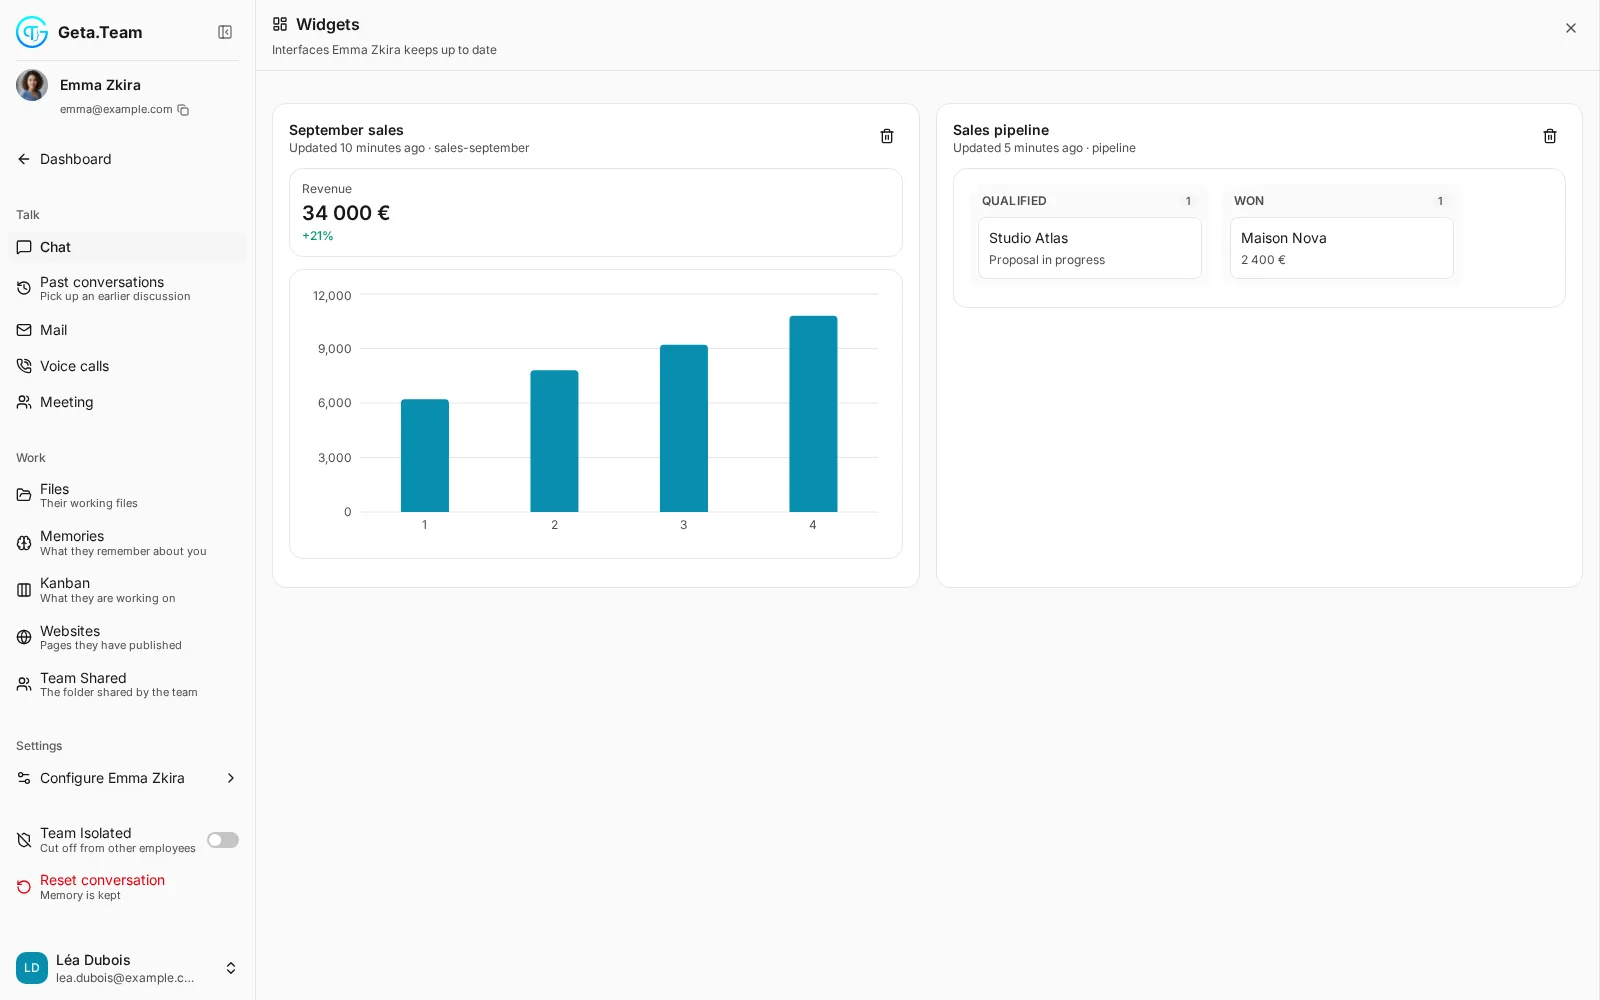Click the Team Shared icon
Screen dimensions: 1600x1000
pos(24,684)
